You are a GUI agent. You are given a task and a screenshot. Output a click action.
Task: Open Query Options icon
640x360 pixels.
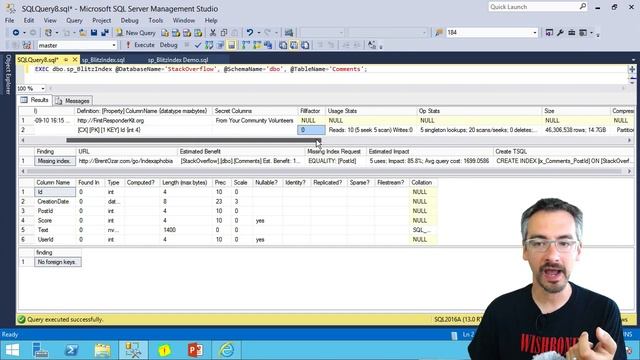(x=220, y=45)
